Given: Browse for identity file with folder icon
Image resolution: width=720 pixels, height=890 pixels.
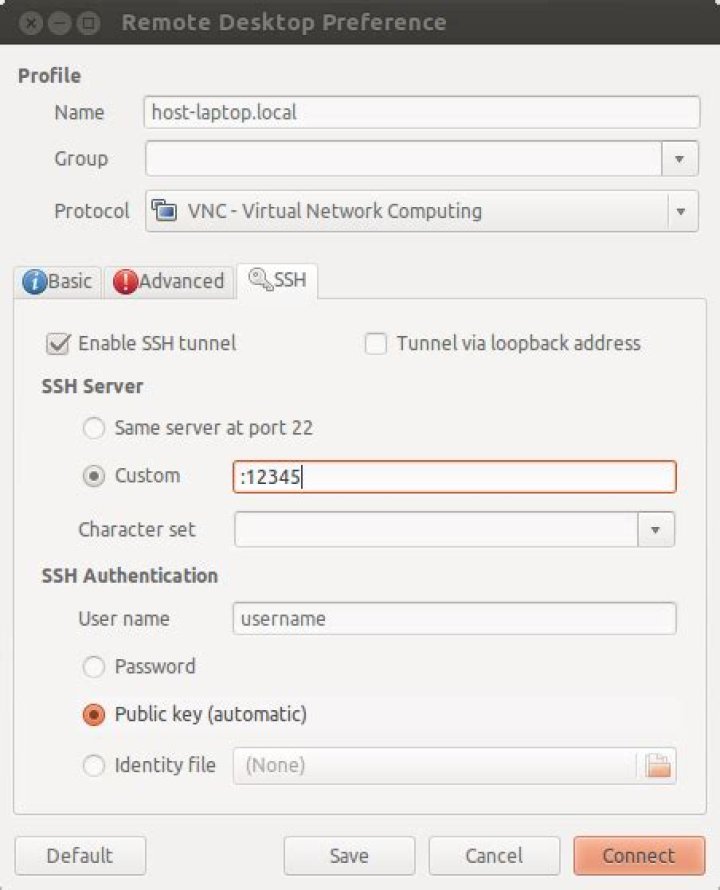Looking at the screenshot, I should pos(658,766).
